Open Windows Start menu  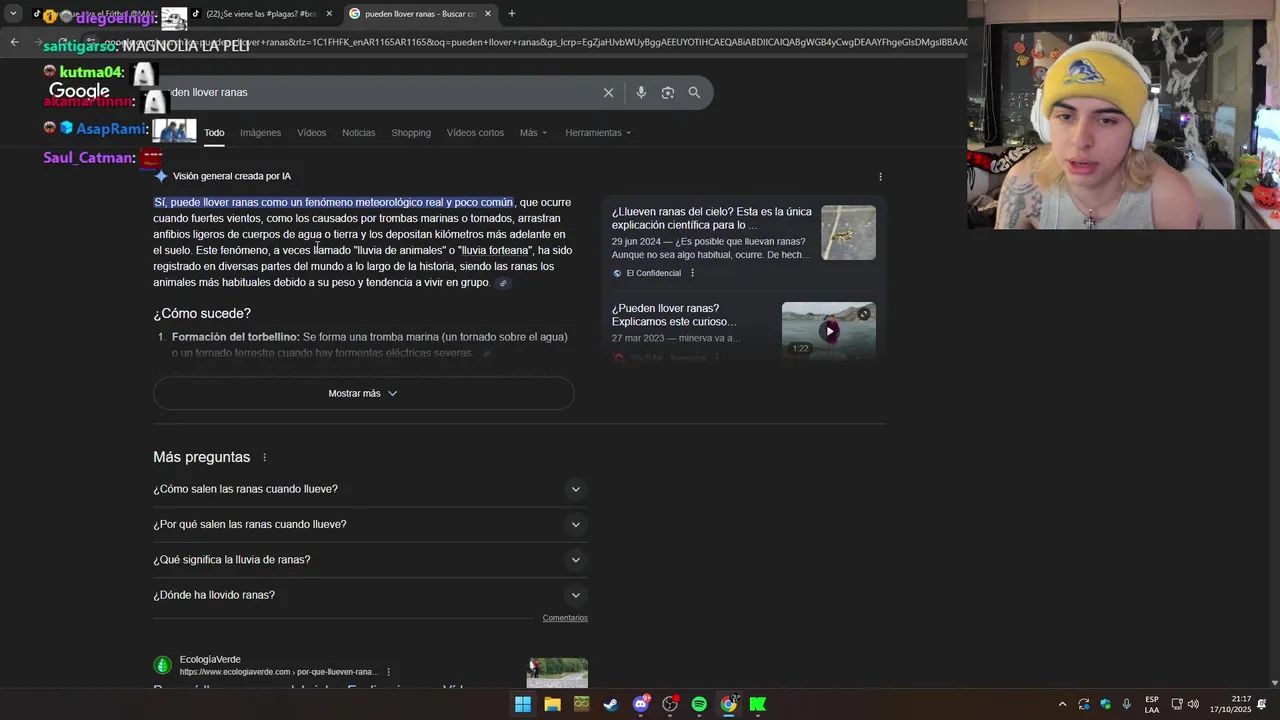tap(523, 704)
